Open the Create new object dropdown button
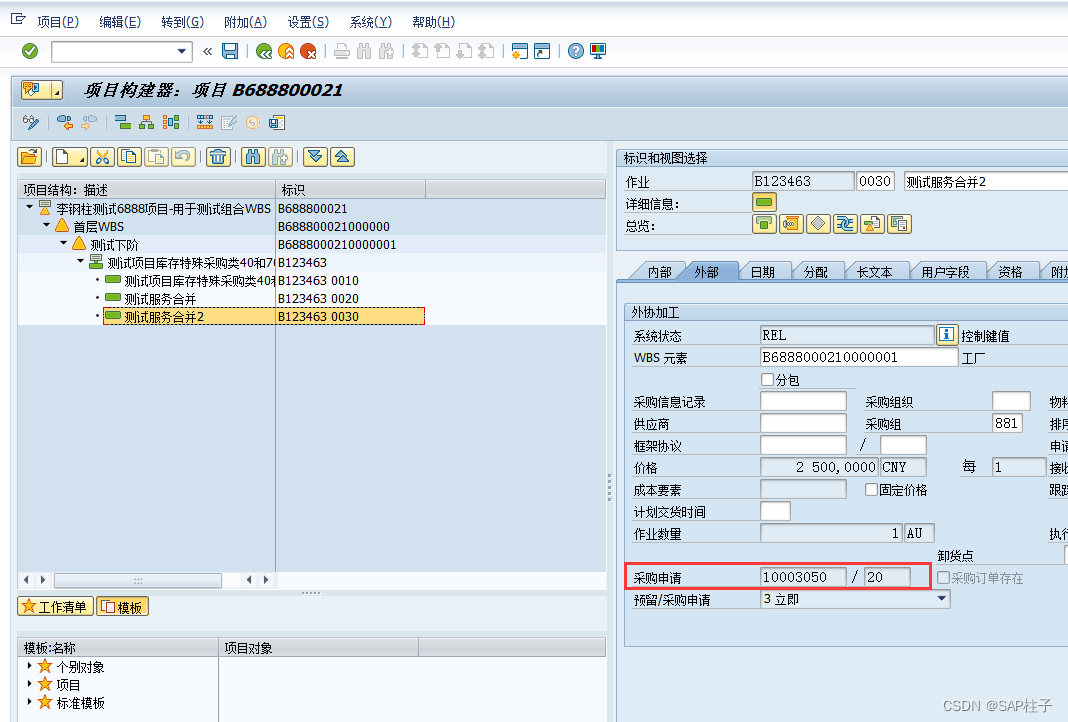The image size is (1068, 722). click(69, 157)
